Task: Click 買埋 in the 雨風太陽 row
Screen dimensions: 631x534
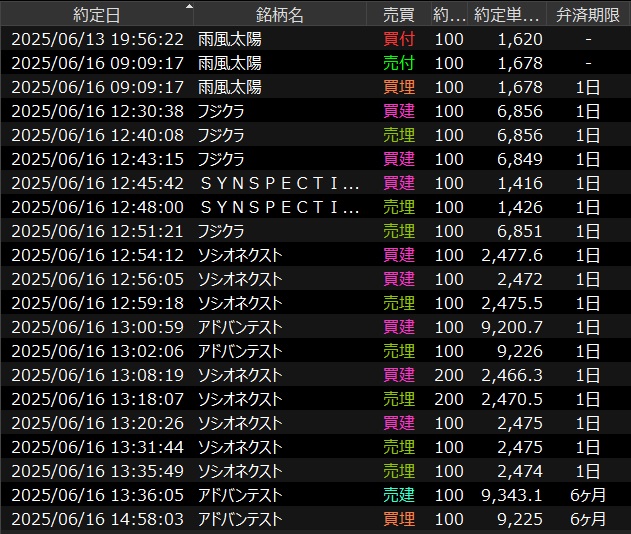Action: (x=398, y=87)
